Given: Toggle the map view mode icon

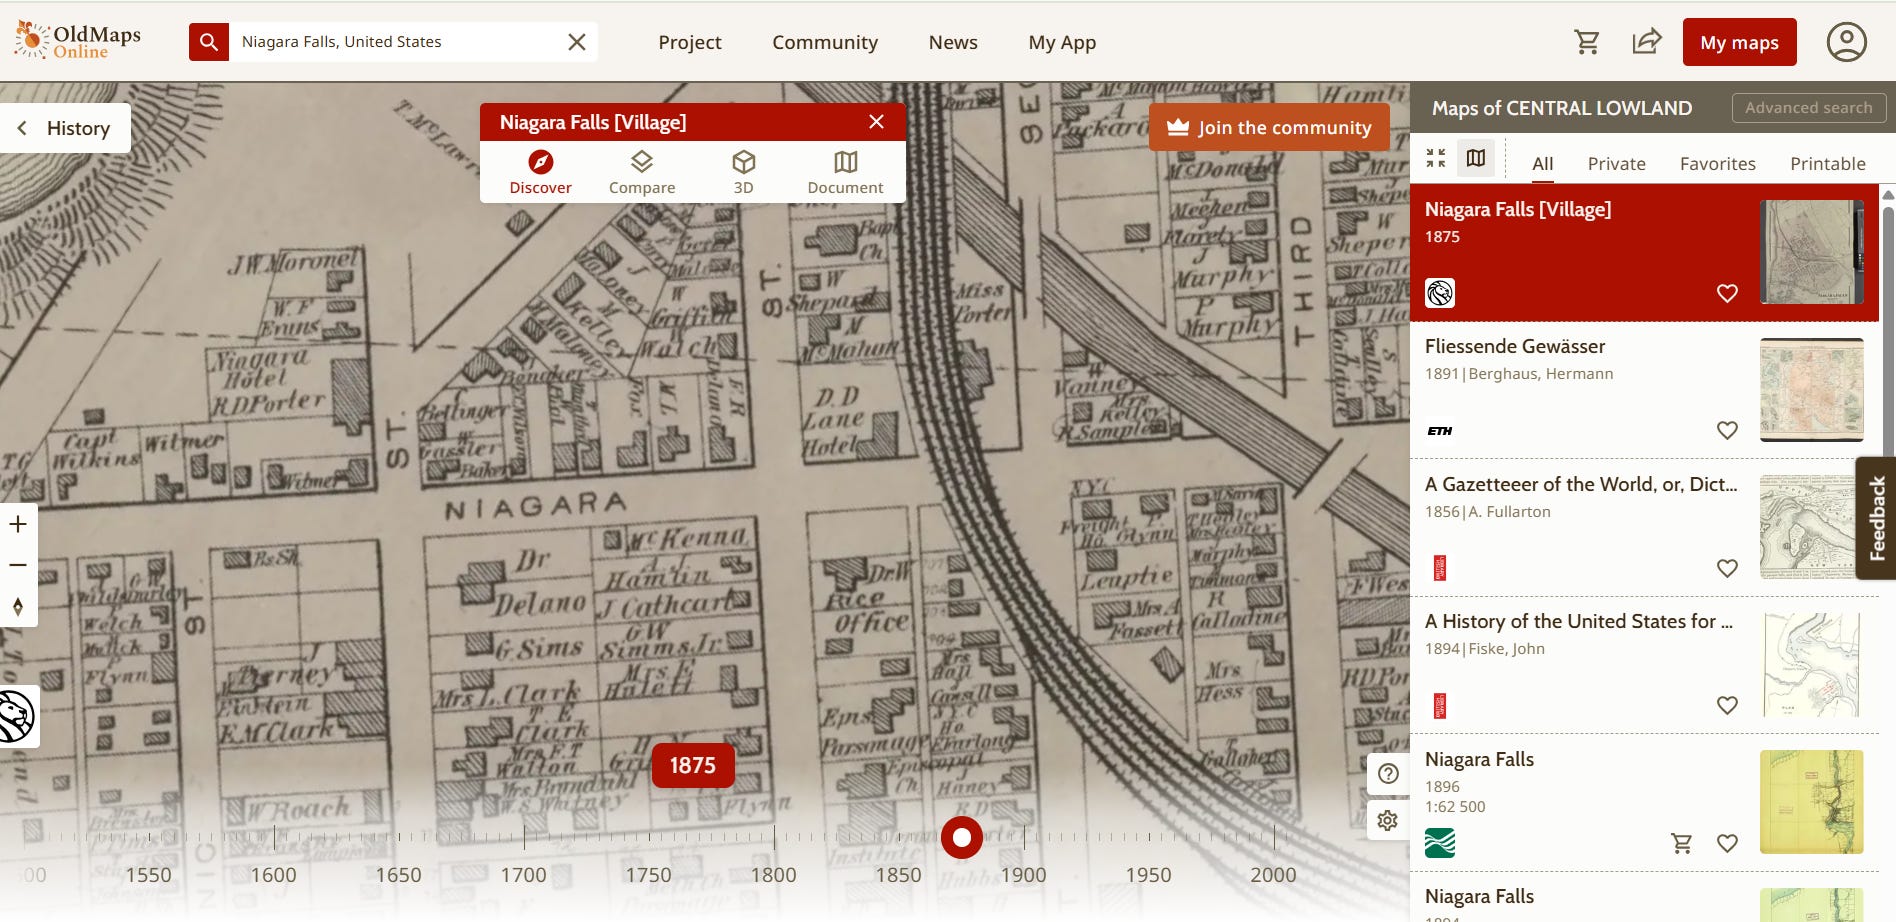Looking at the screenshot, I should [1476, 158].
